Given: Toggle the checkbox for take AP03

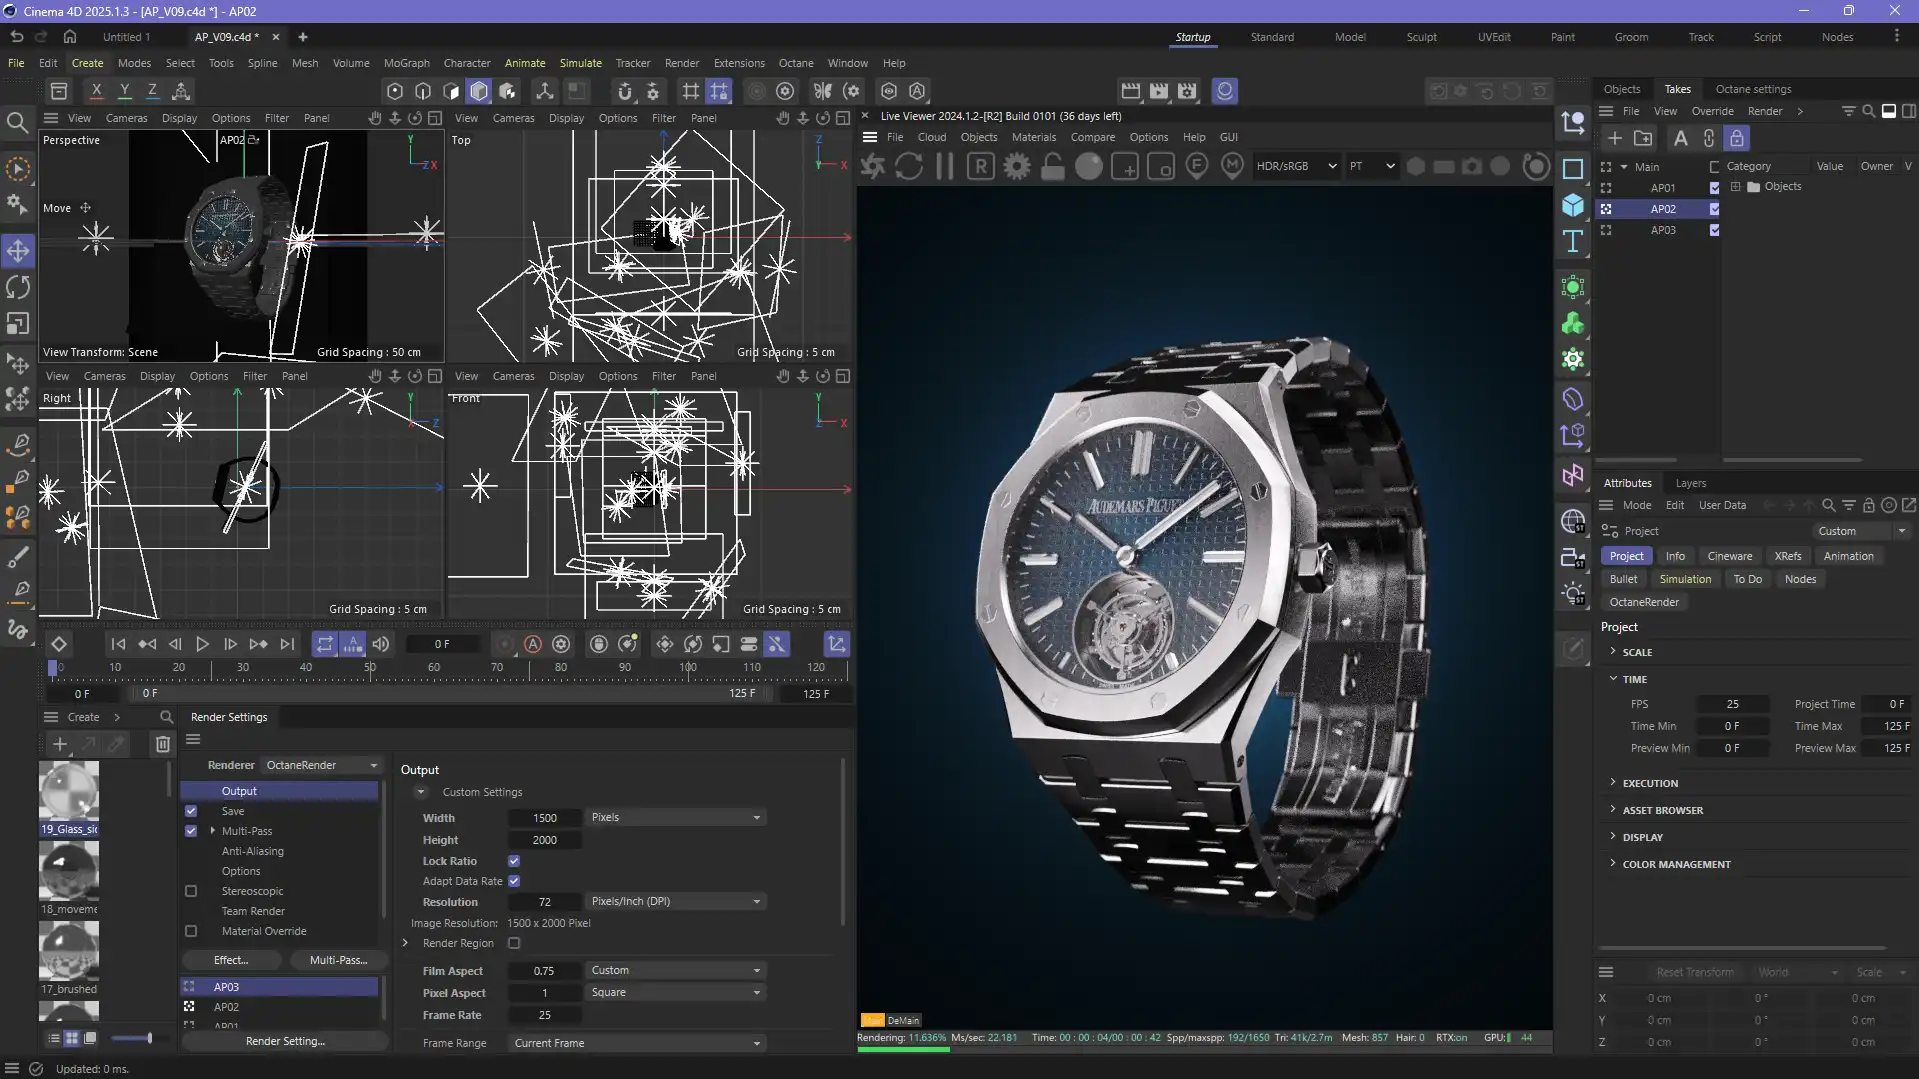Looking at the screenshot, I should coord(1715,230).
